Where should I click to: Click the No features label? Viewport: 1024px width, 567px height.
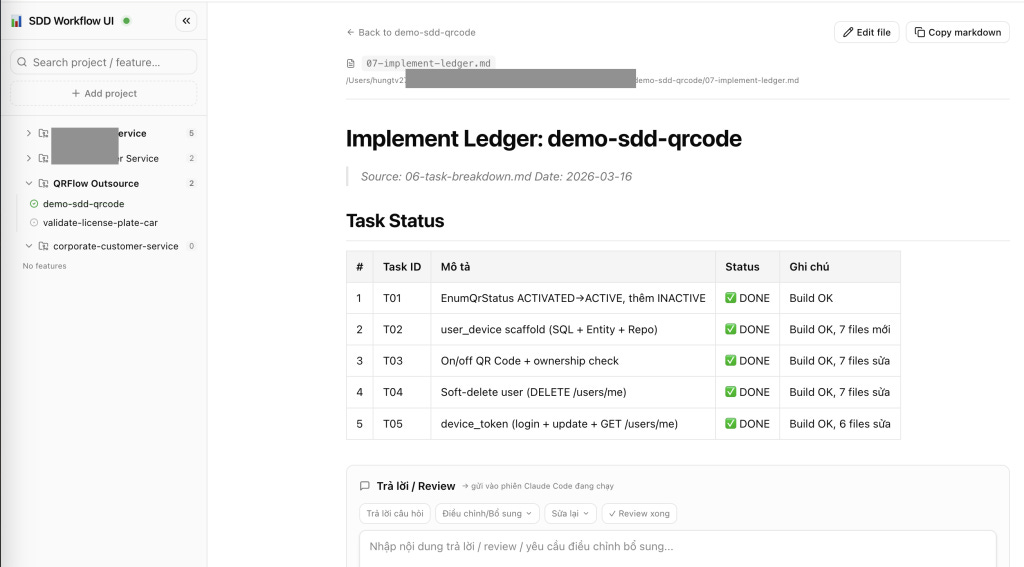[x=44, y=266]
